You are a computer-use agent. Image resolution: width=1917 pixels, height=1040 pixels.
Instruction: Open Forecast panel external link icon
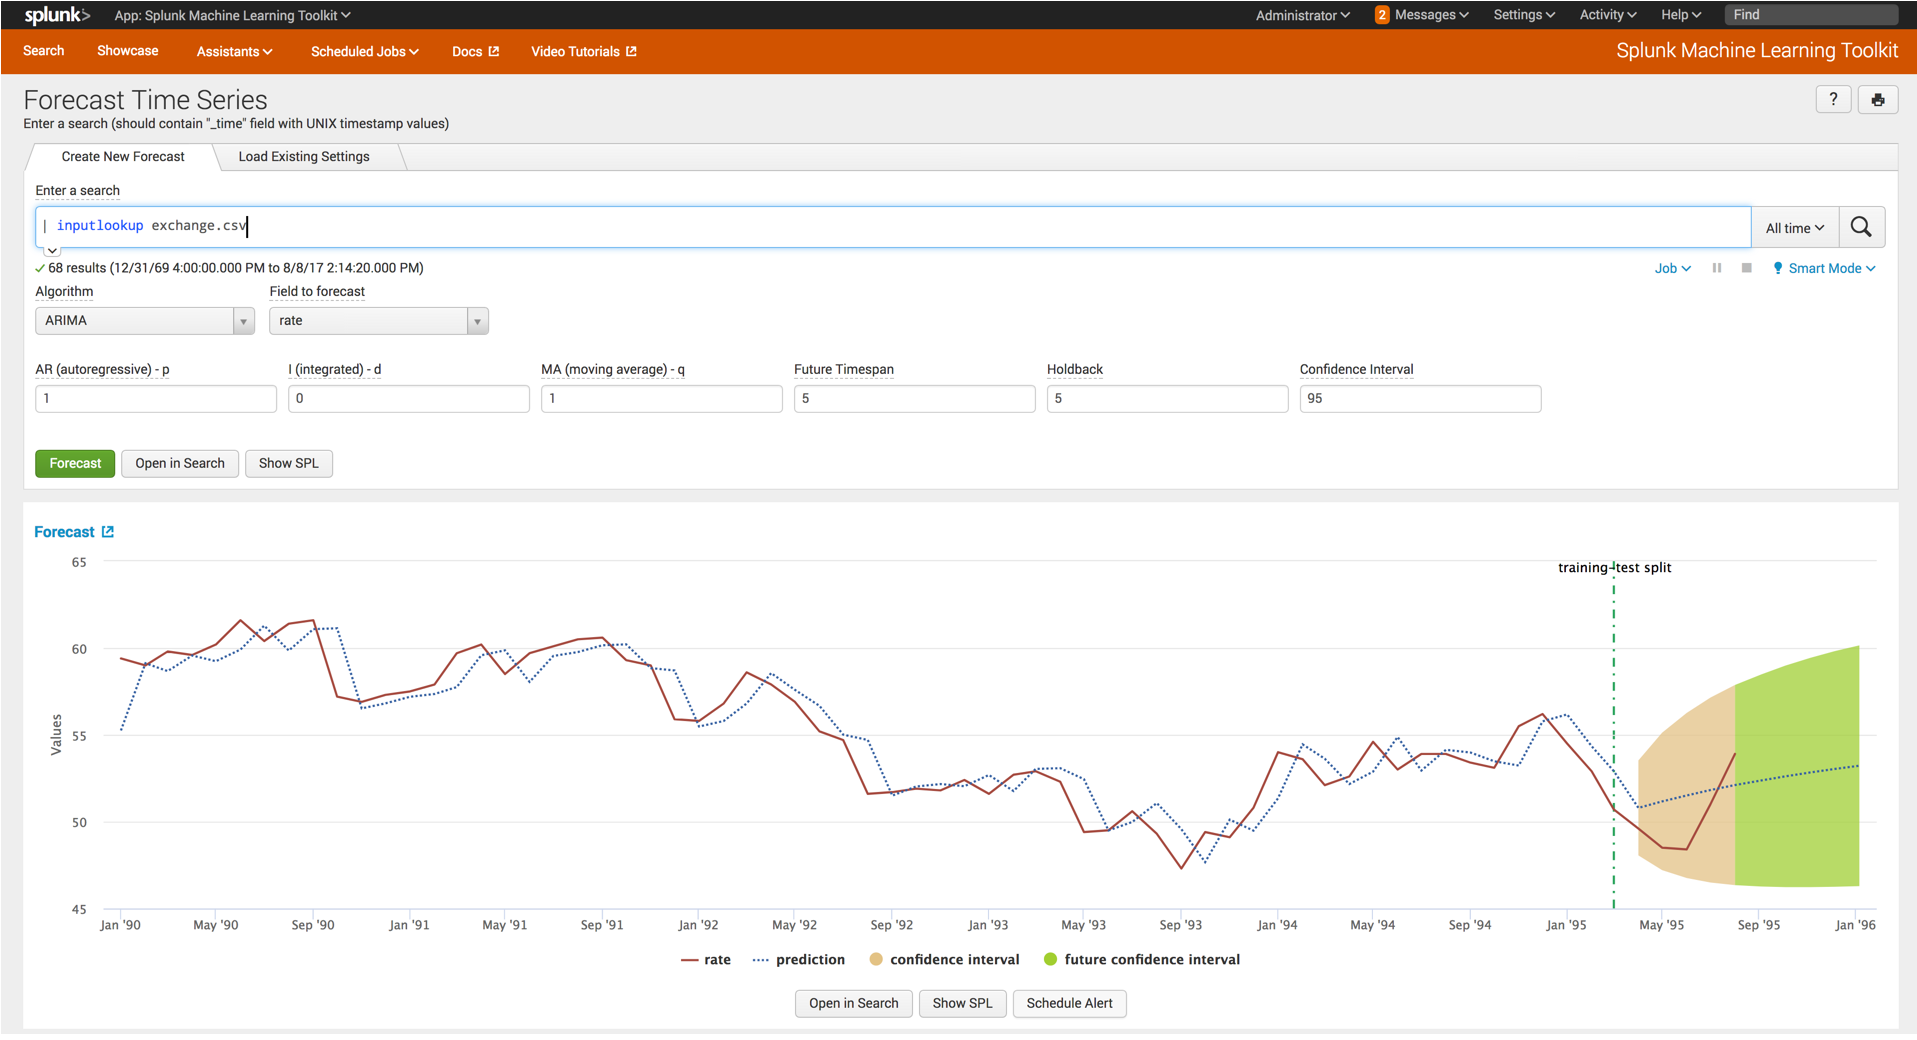[108, 532]
